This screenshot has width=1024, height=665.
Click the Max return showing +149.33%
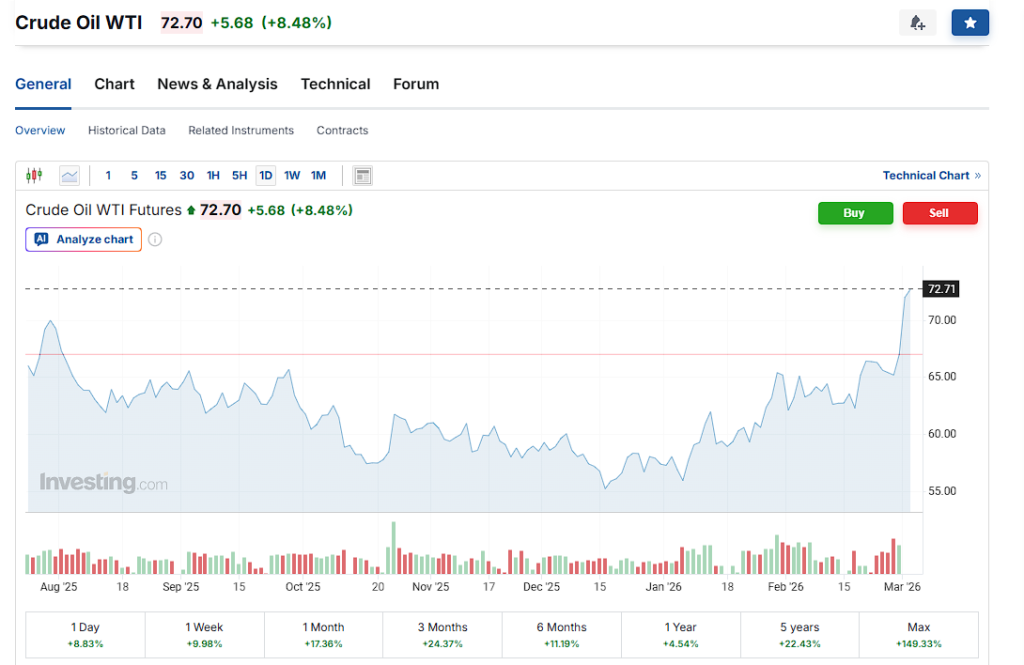coord(919,634)
